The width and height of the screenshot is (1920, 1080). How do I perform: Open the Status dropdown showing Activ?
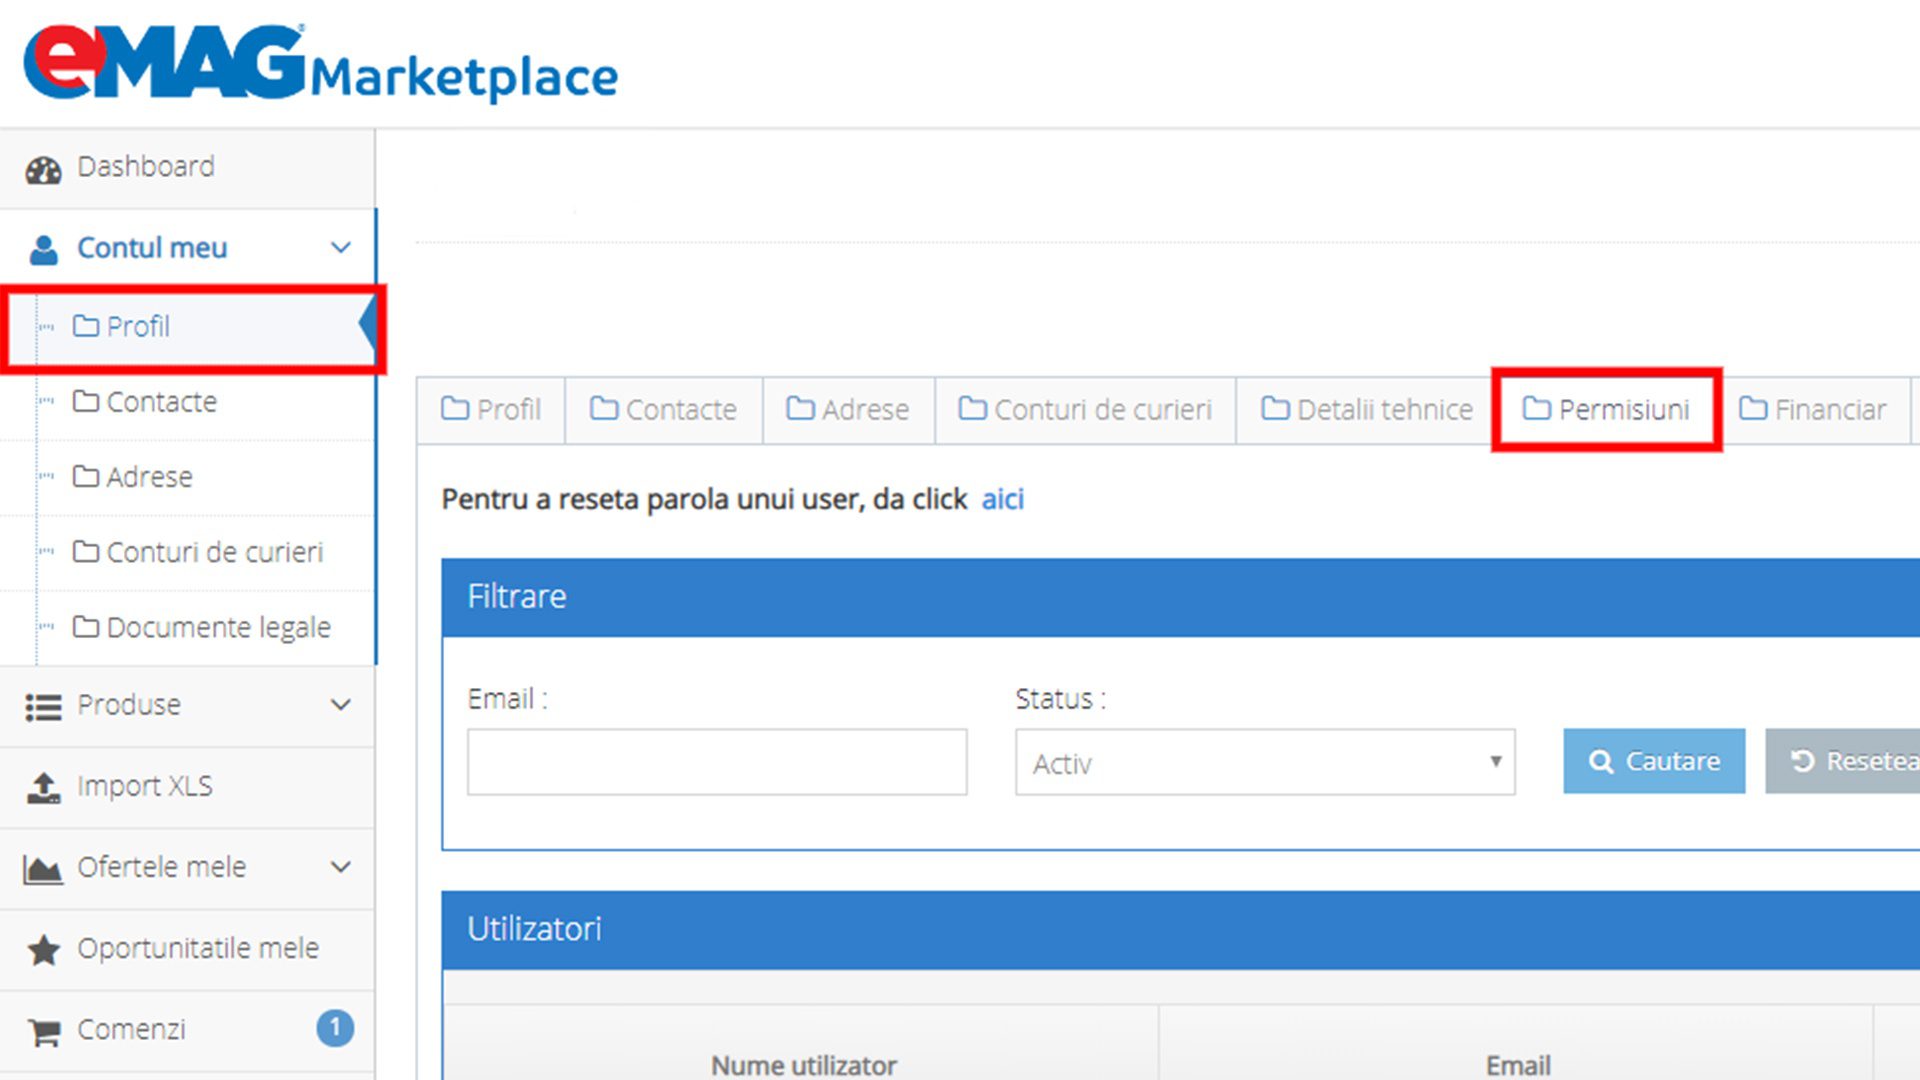[1263, 763]
